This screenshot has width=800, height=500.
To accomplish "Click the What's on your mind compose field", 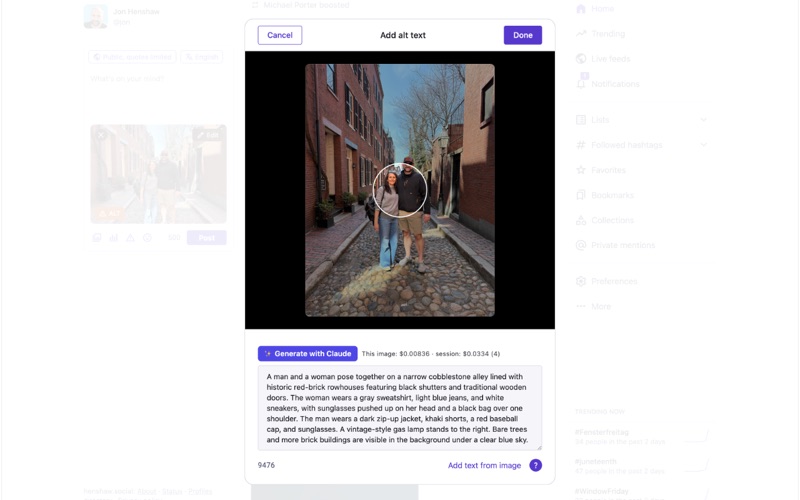I will [x=158, y=92].
